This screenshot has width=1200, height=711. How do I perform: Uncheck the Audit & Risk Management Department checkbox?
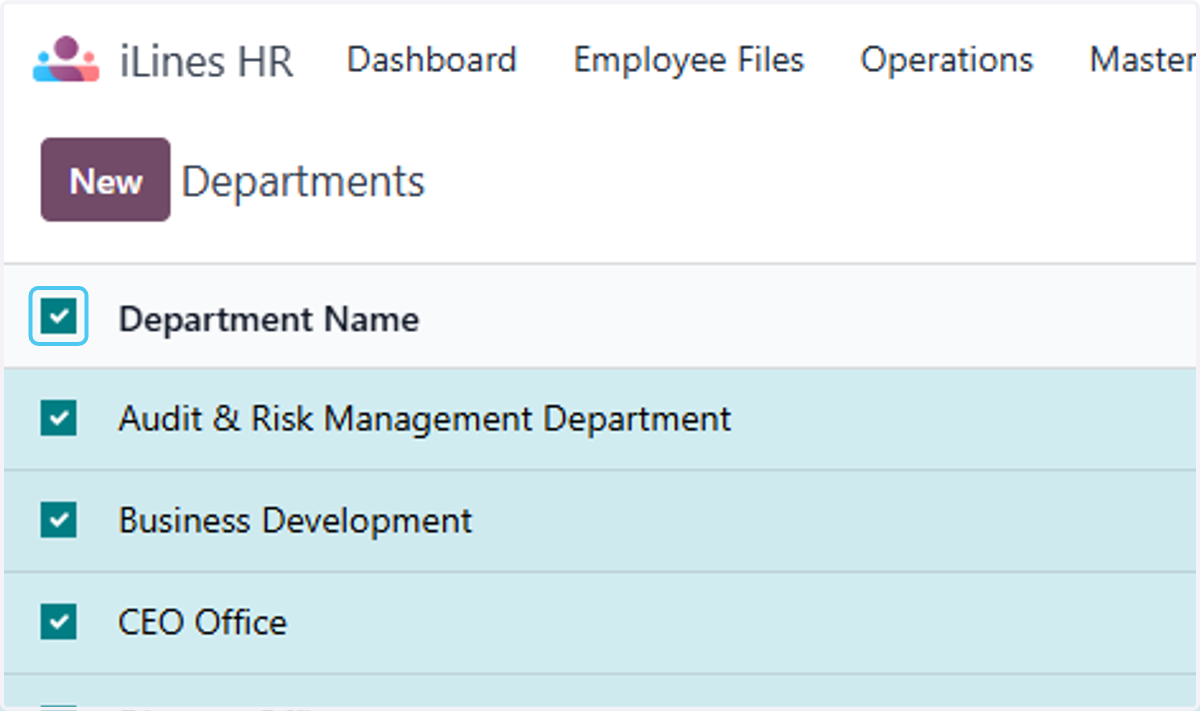point(59,418)
